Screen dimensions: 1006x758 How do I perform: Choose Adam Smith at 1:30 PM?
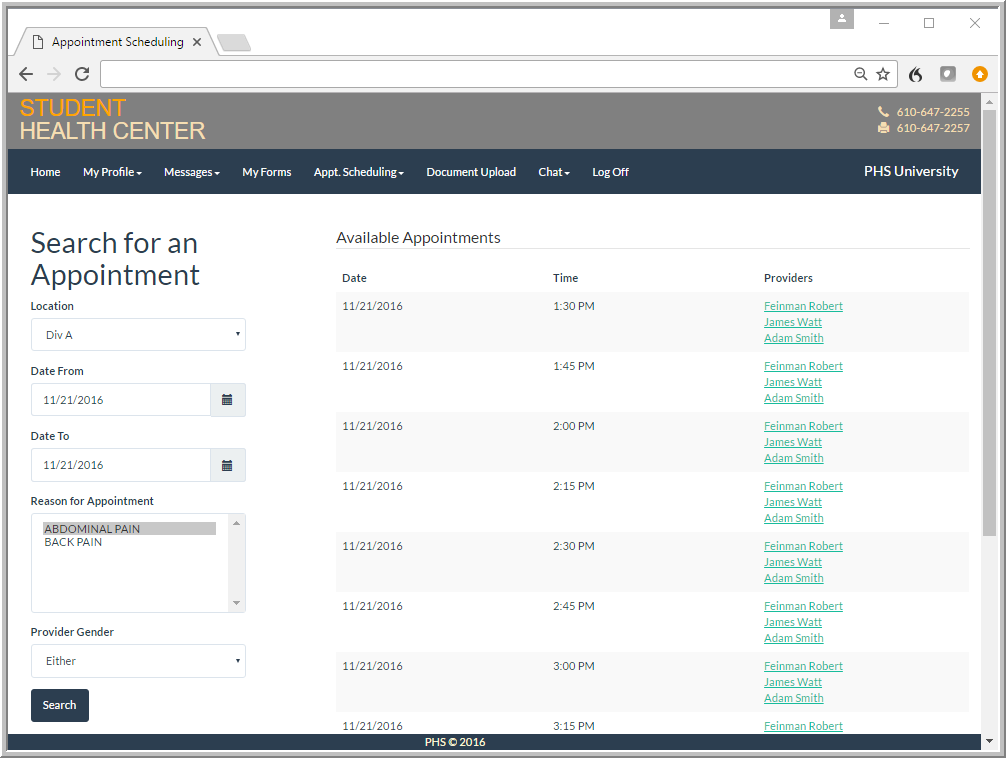(x=794, y=338)
